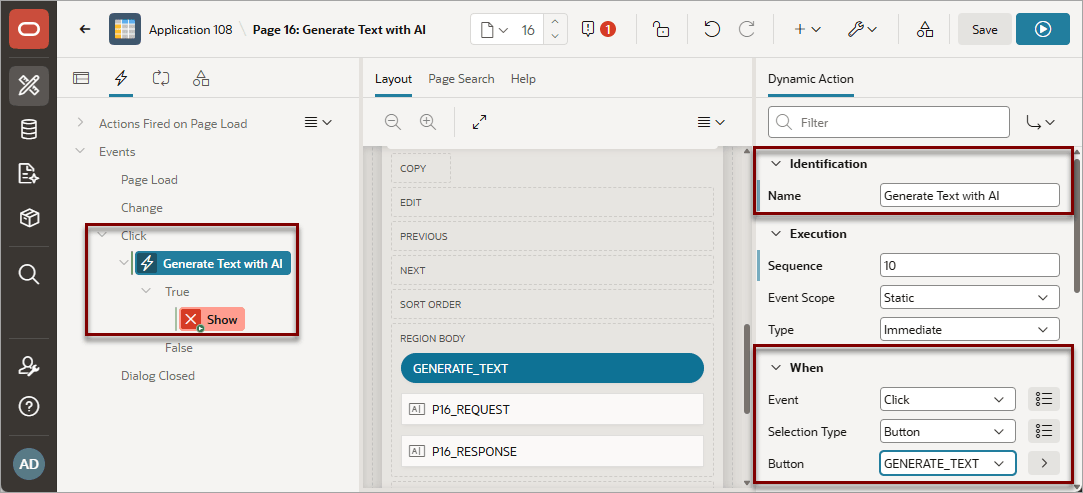Viewport: 1083px width, 493px height.
Task: Expand Actions Fired on Page Load
Action: (81, 123)
